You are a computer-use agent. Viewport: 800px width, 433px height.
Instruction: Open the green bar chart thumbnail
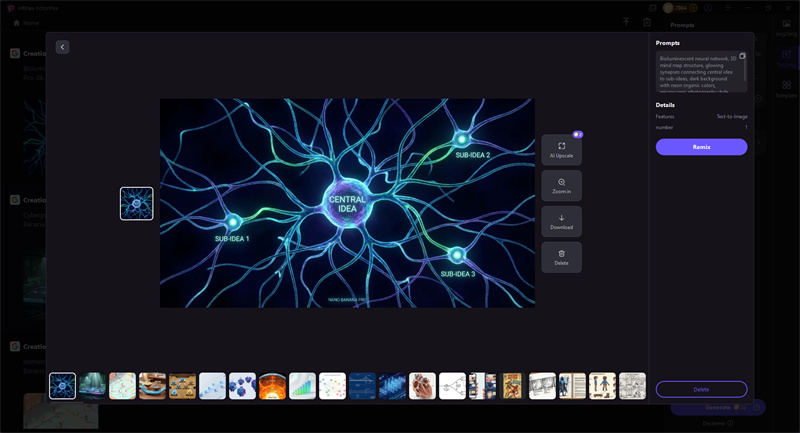coord(303,386)
